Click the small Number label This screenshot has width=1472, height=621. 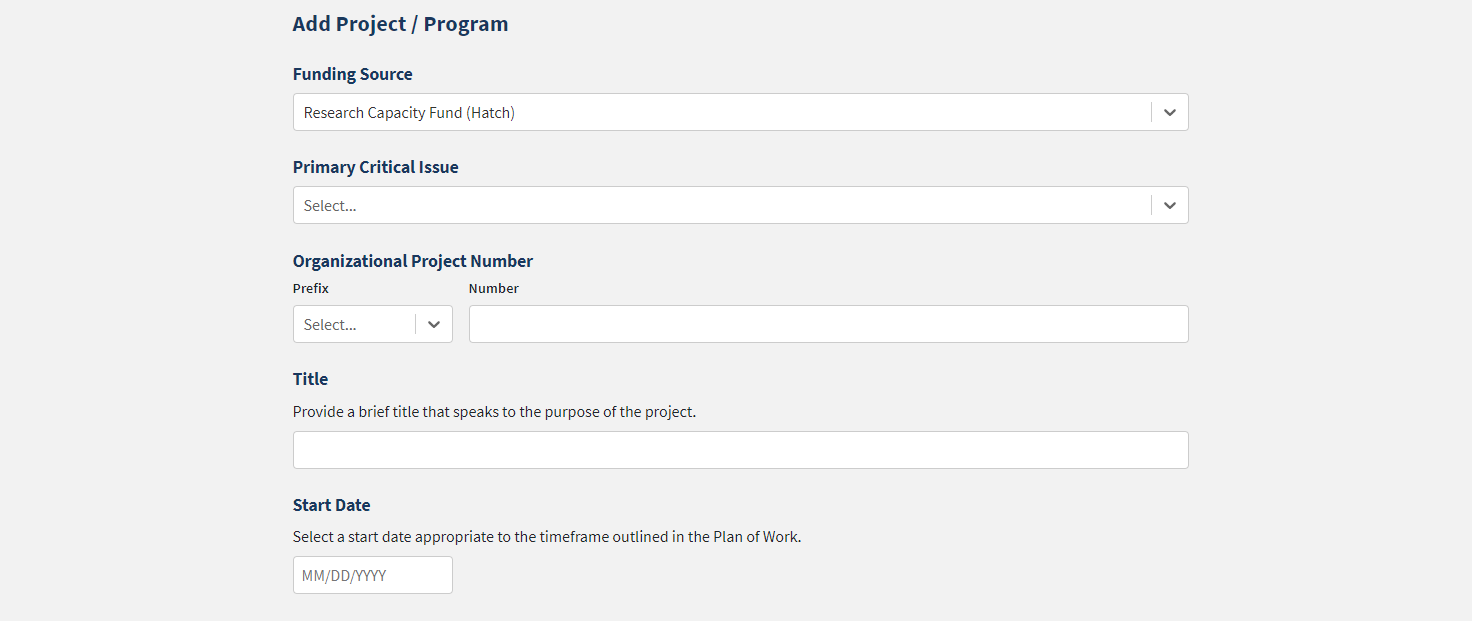tap(493, 288)
